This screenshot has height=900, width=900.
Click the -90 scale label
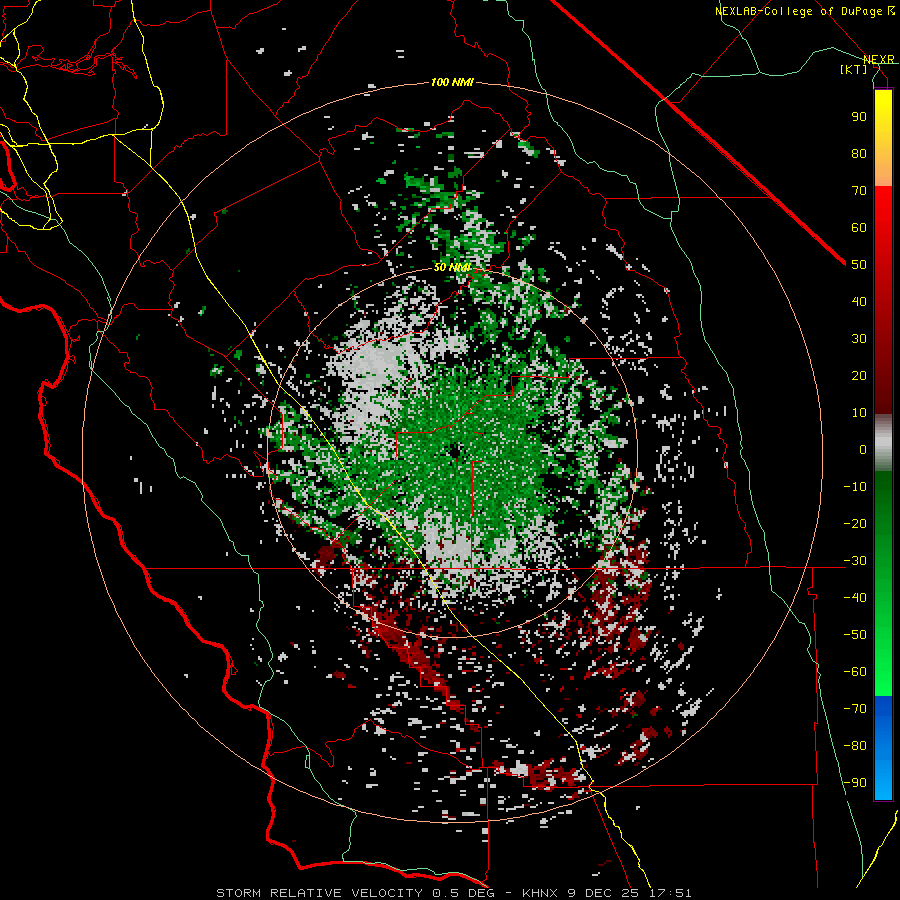pos(855,782)
